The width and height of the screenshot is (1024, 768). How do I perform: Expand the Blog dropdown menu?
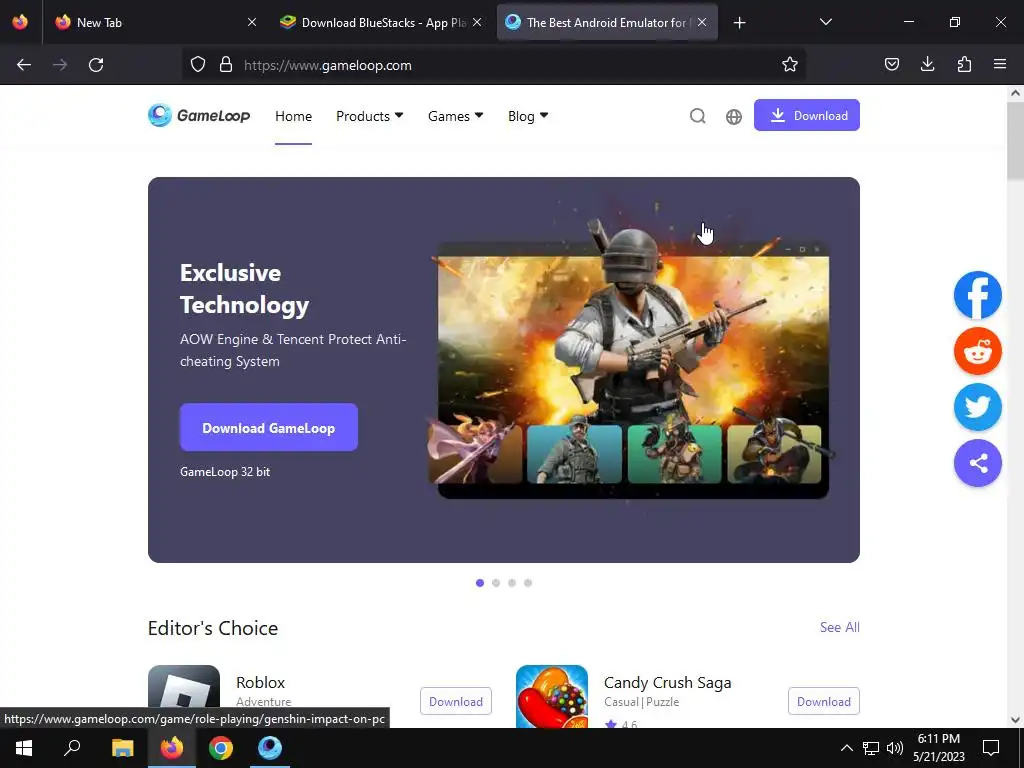coord(528,116)
